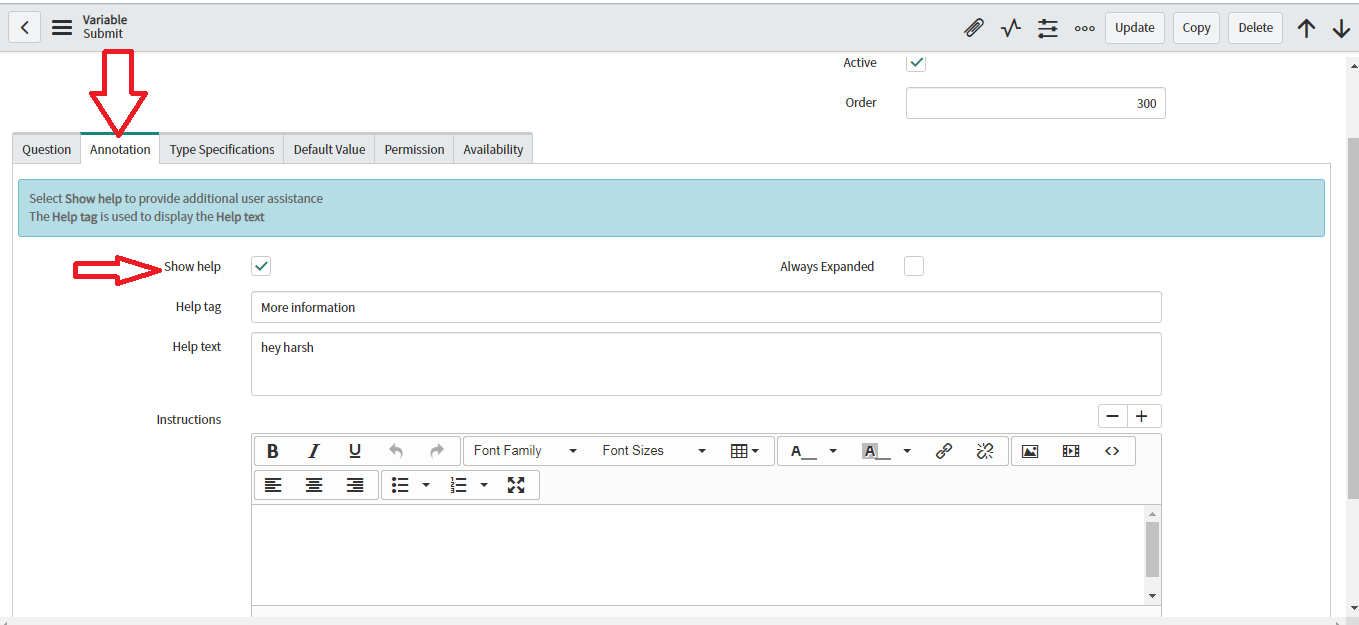Click the editor scrollbar down arrow
The width and height of the screenshot is (1359, 625).
1152,596
